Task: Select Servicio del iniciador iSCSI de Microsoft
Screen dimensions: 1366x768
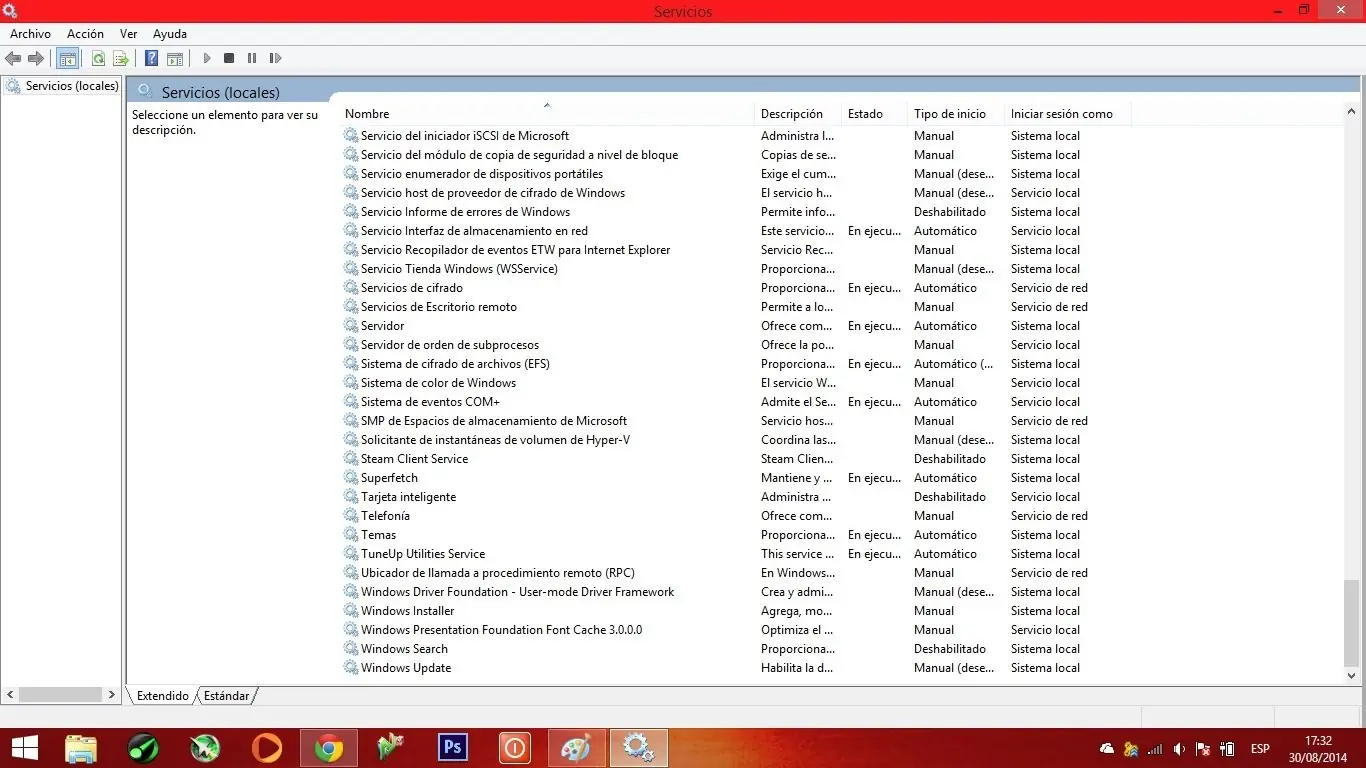Action: coord(736,136)
